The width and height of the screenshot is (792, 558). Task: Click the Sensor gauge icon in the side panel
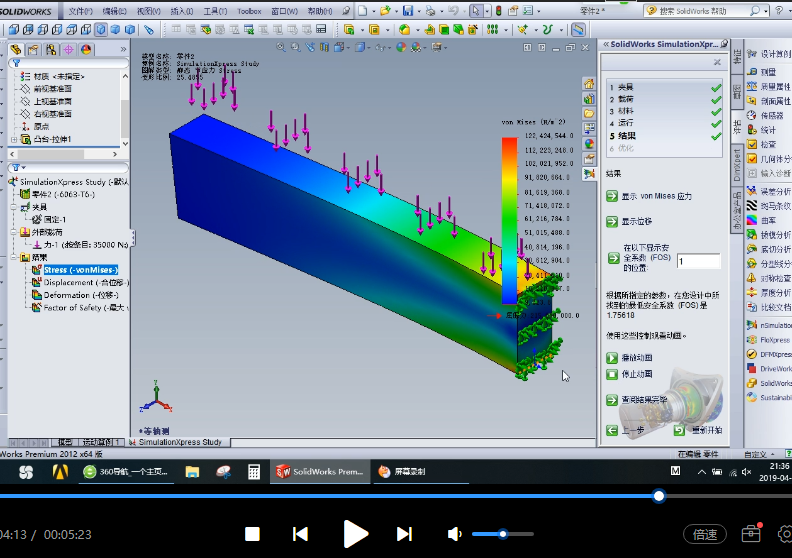[752, 115]
